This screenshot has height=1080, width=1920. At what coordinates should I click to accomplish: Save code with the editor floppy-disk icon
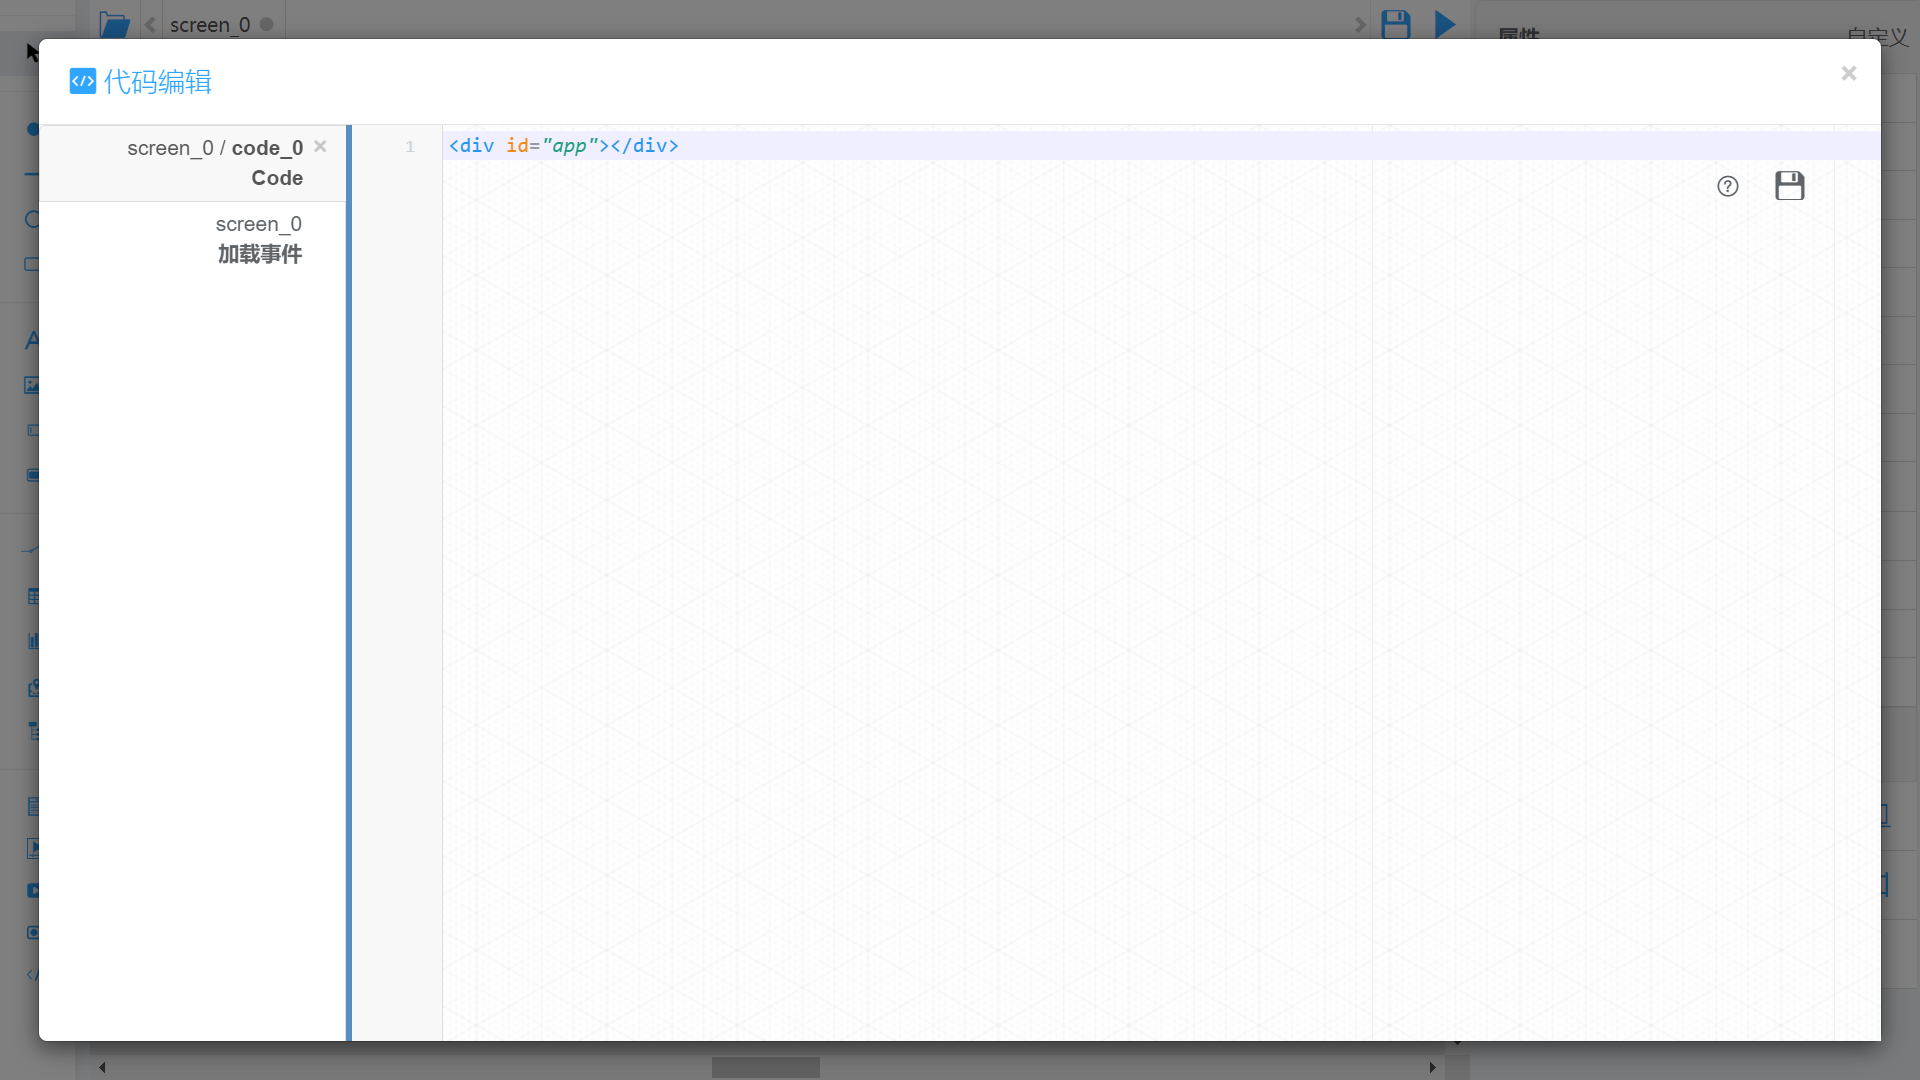click(x=1789, y=186)
